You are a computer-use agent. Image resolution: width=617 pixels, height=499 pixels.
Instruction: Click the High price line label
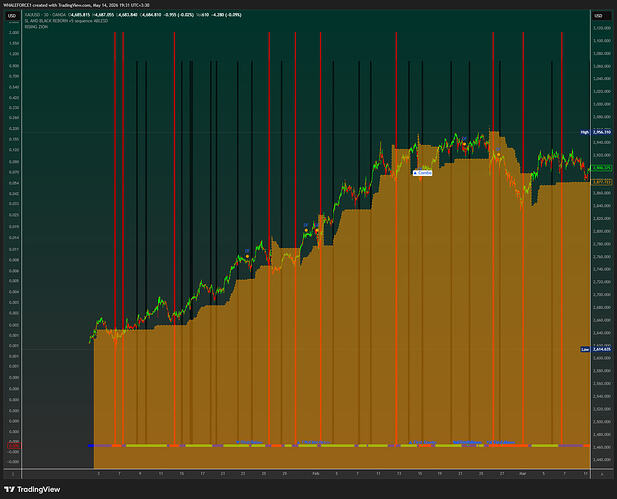[x=596, y=132]
